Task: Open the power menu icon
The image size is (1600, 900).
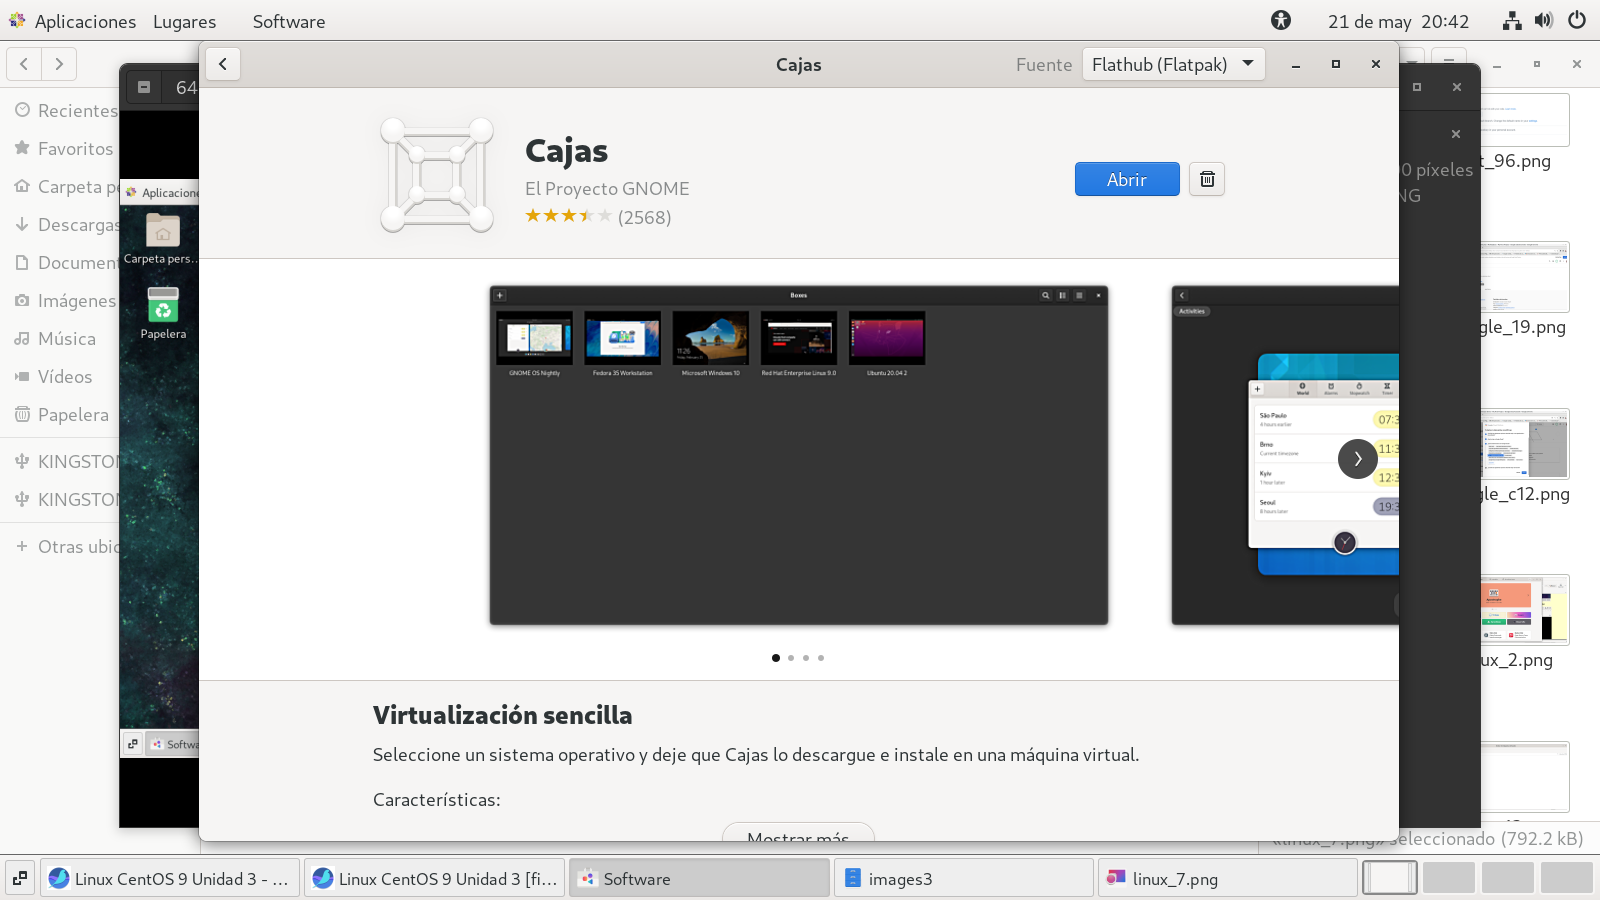Action: pos(1577,21)
